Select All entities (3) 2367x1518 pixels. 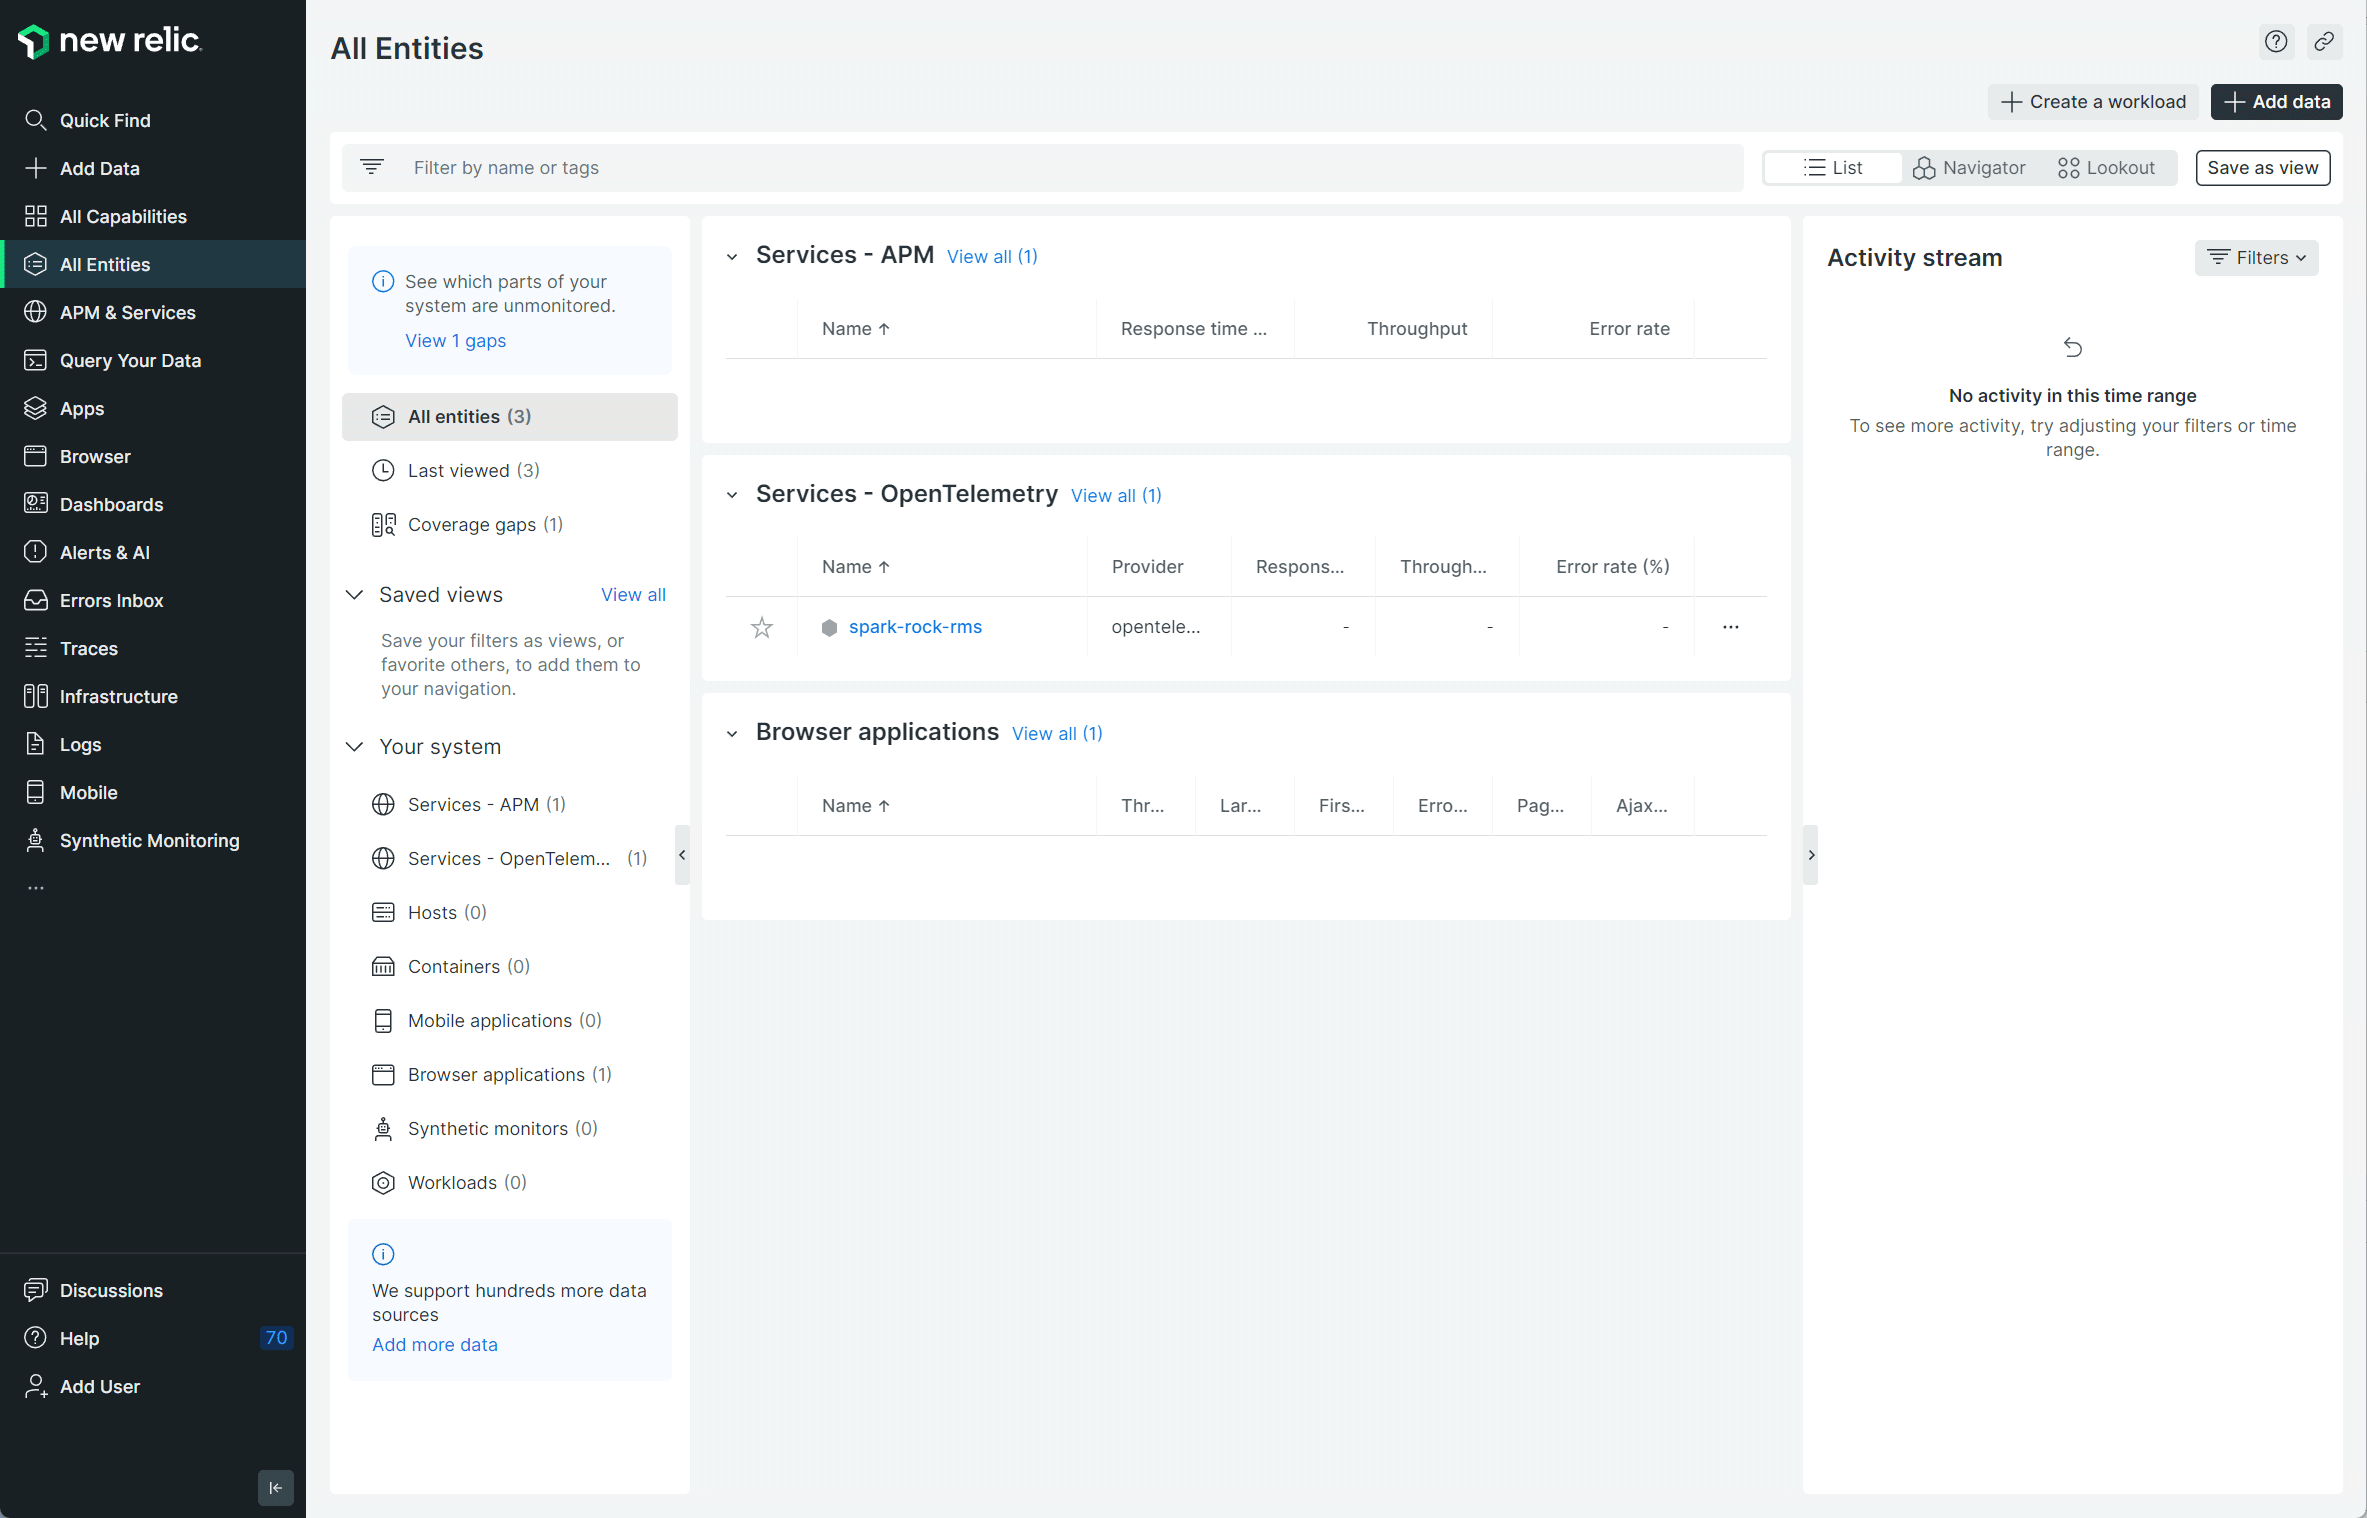point(510,417)
